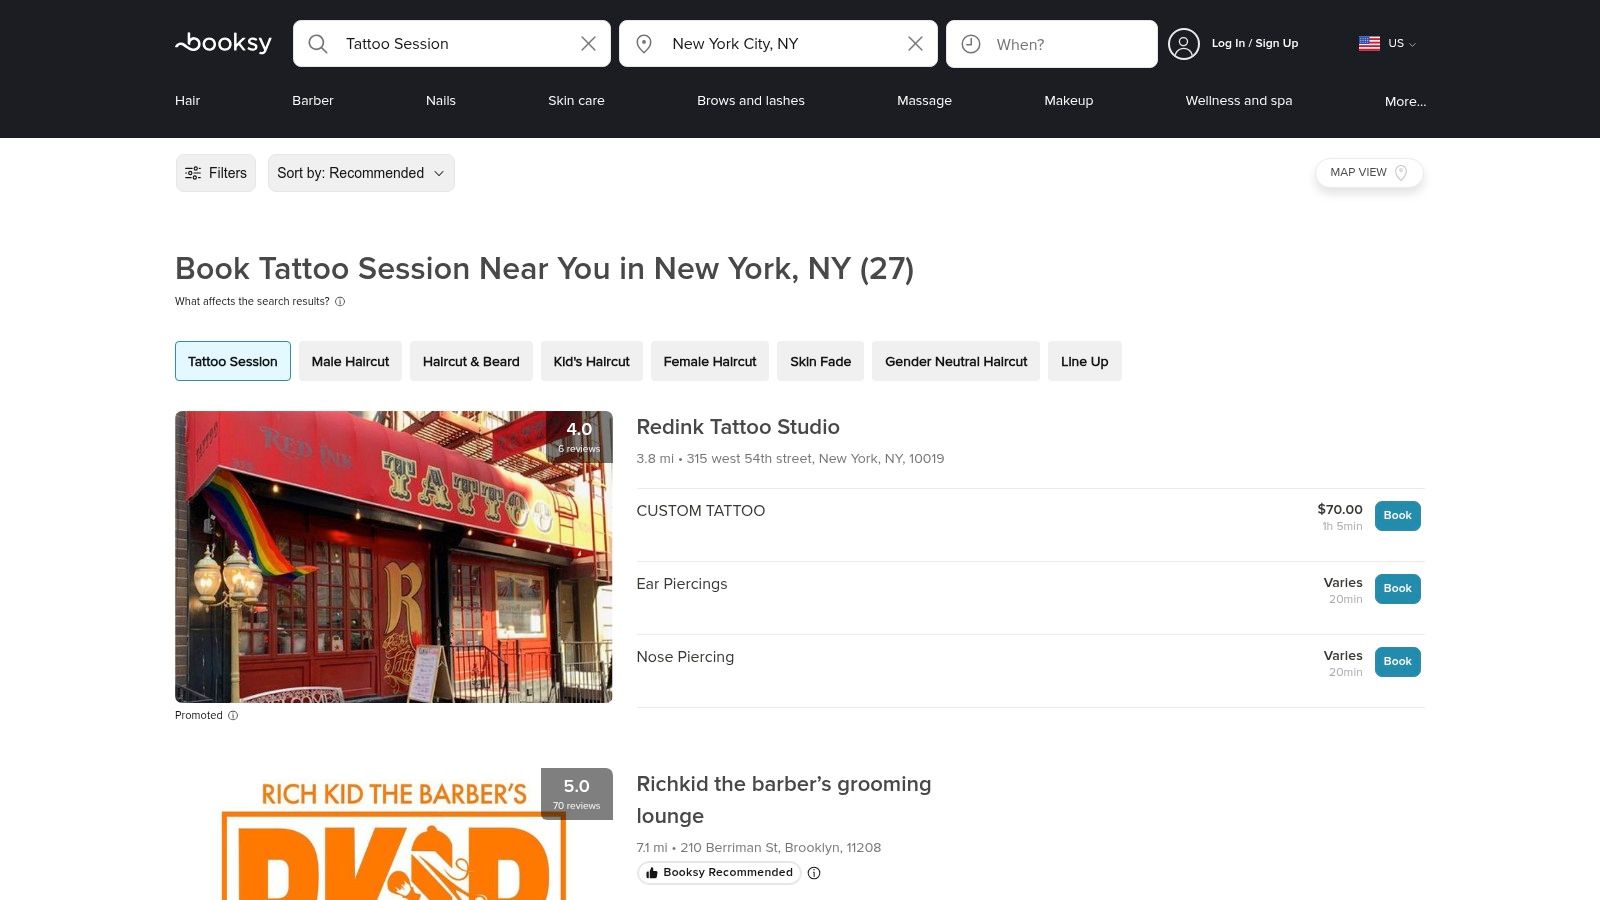This screenshot has width=1600, height=900.
Task: Open the US country selector
Action: tap(1387, 43)
